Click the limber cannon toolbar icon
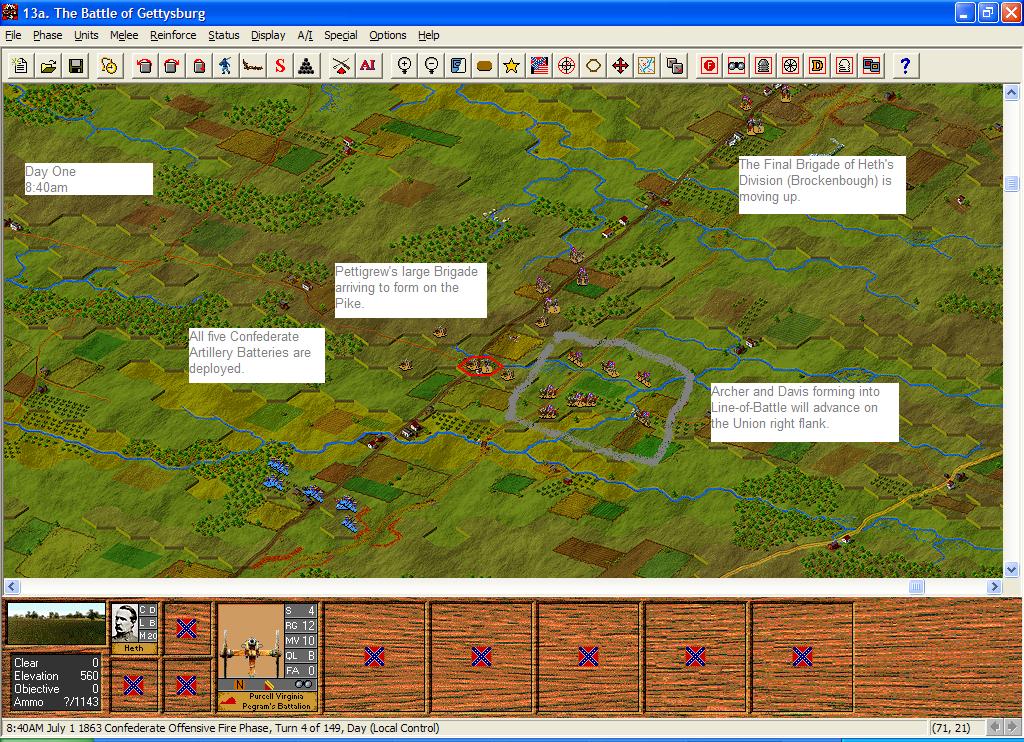This screenshot has width=1024, height=742. (253, 65)
